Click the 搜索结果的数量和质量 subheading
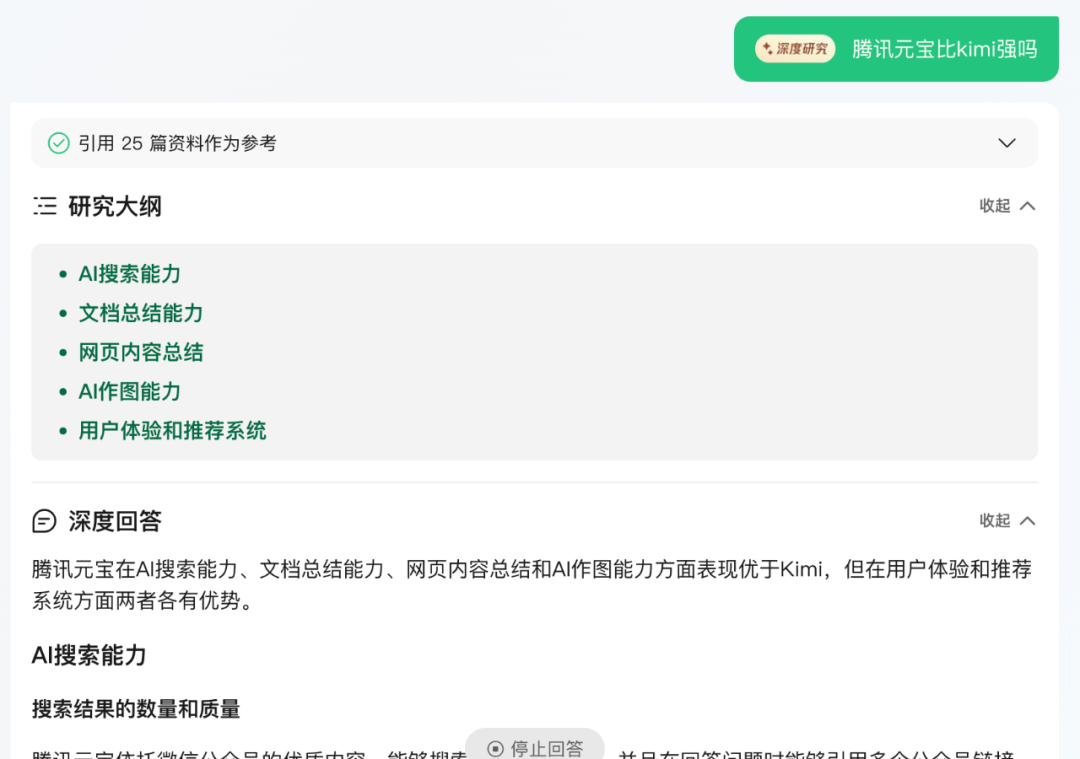1080x759 pixels. (x=136, y=709)
